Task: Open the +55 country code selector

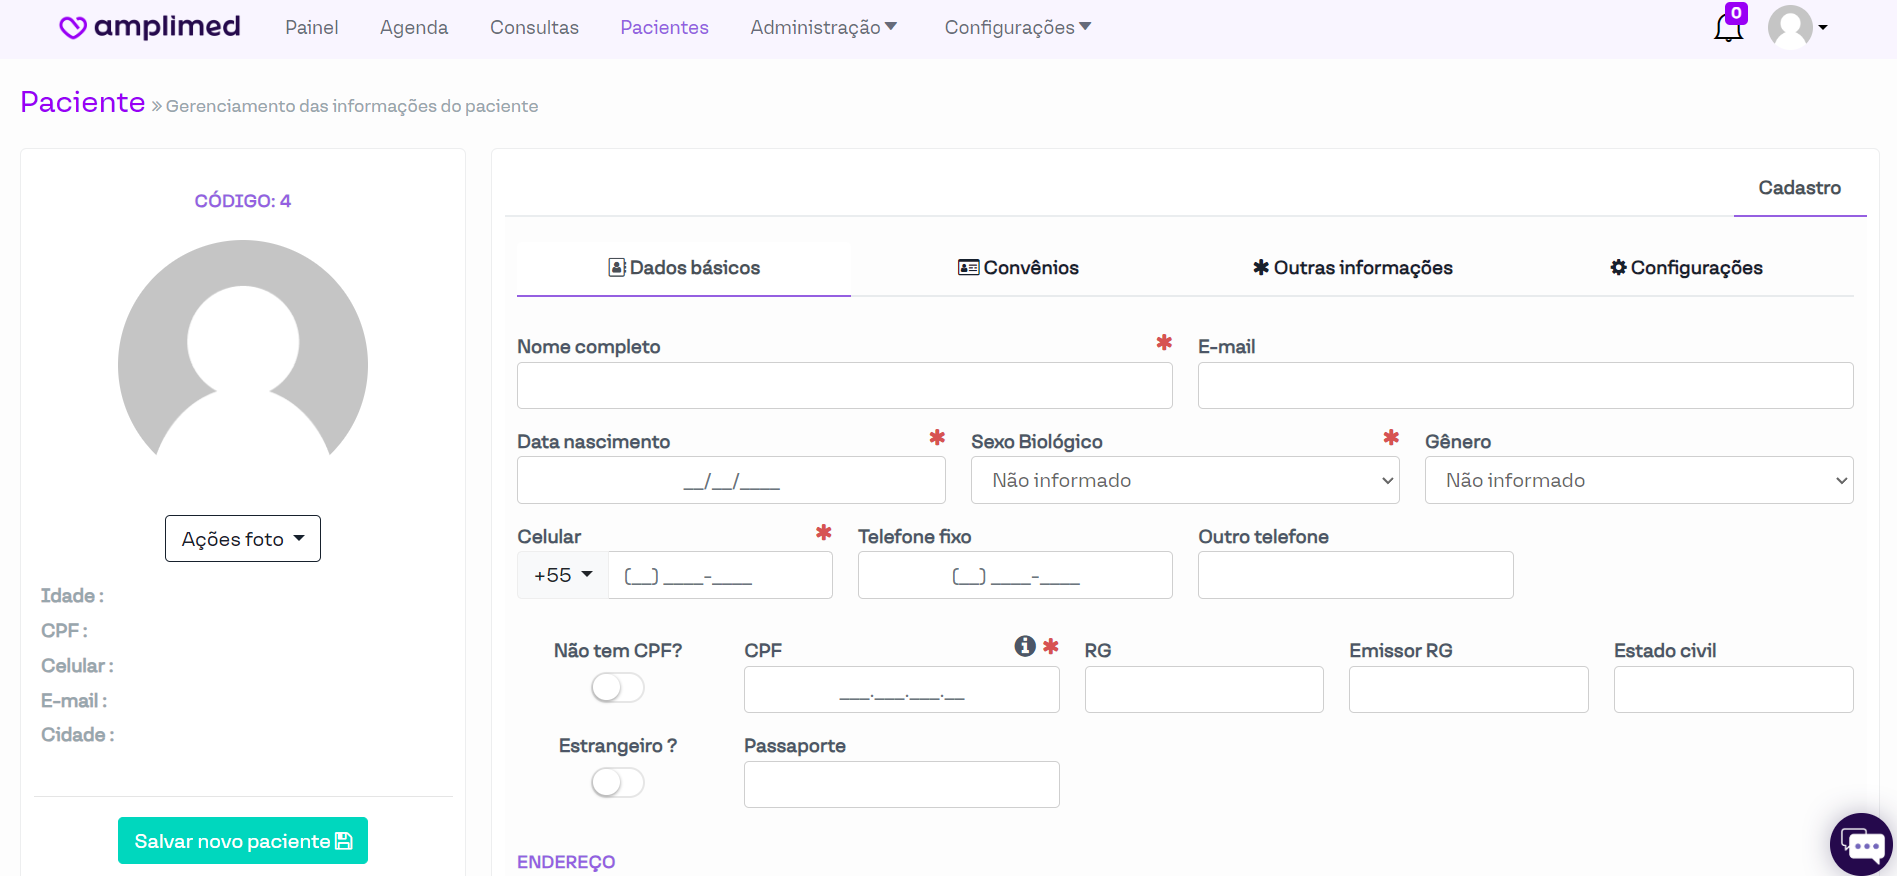Action: [x=563, y=575]
